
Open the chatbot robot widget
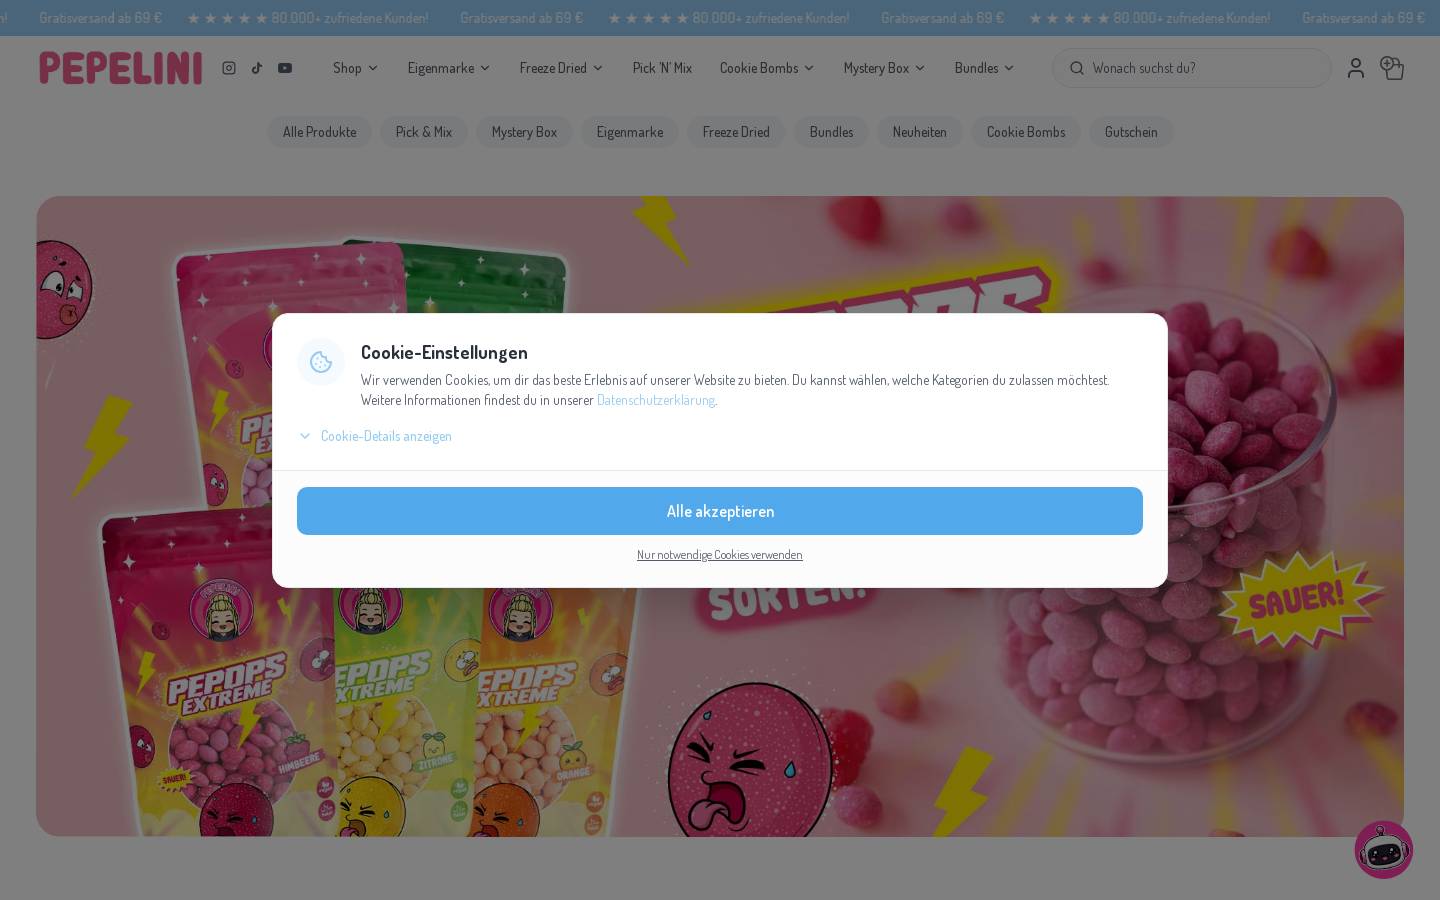coord(1384,850)
